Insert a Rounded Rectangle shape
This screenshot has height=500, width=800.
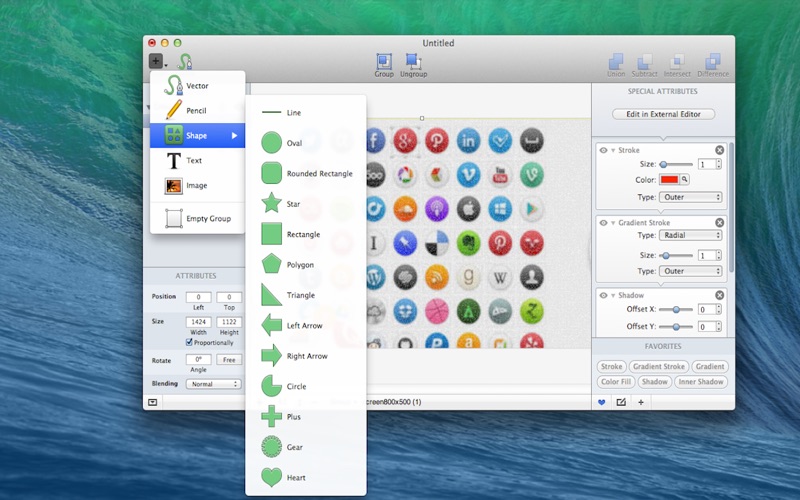pos(306,173)
